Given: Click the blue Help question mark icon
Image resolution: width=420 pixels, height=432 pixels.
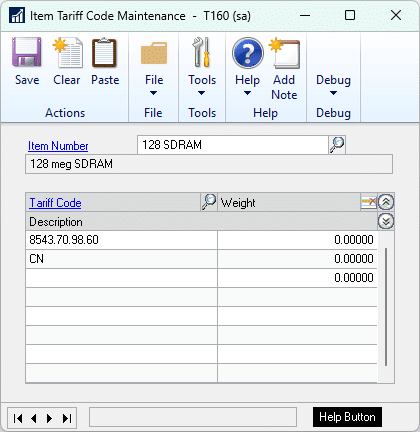Looking at the screenshot, I should [248, 53].
